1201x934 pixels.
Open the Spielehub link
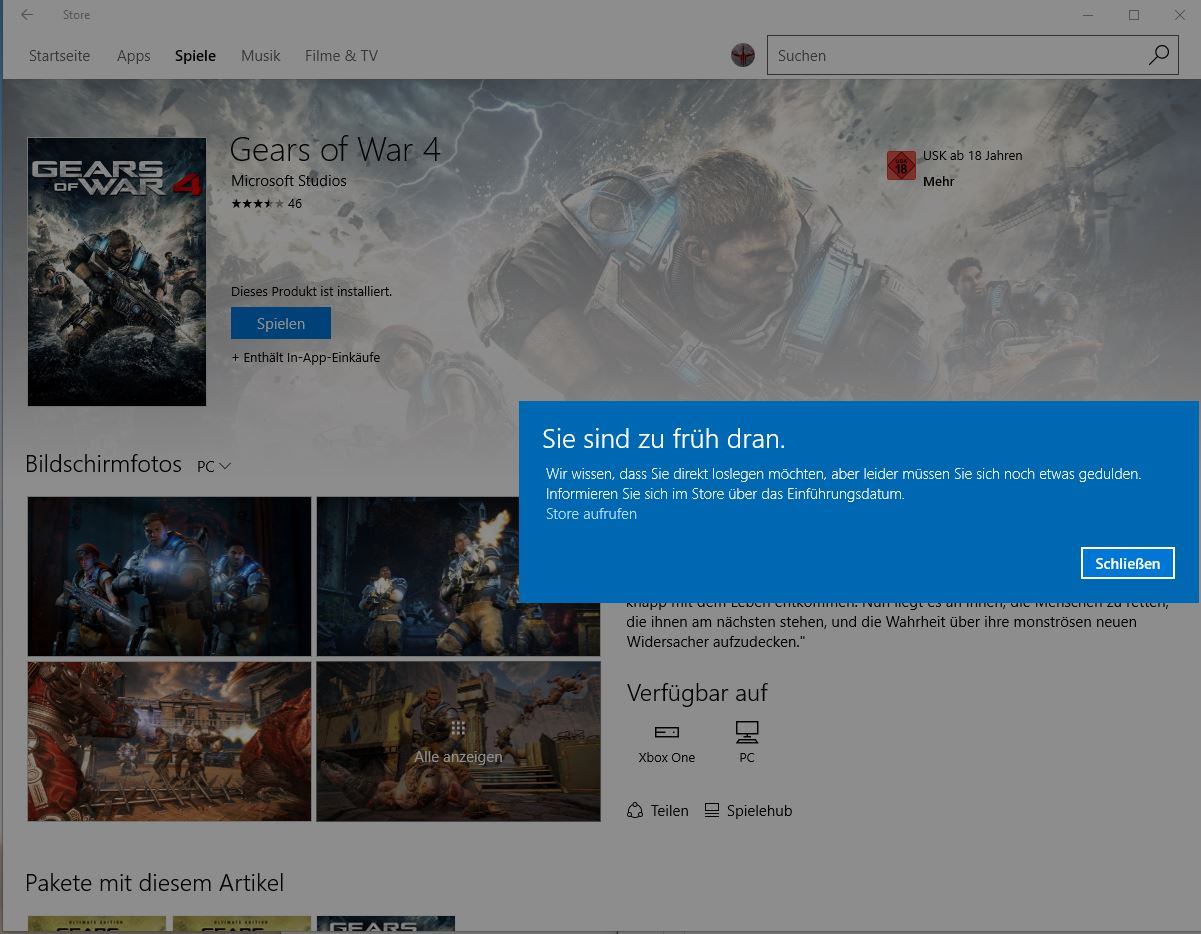coord(748,811)
